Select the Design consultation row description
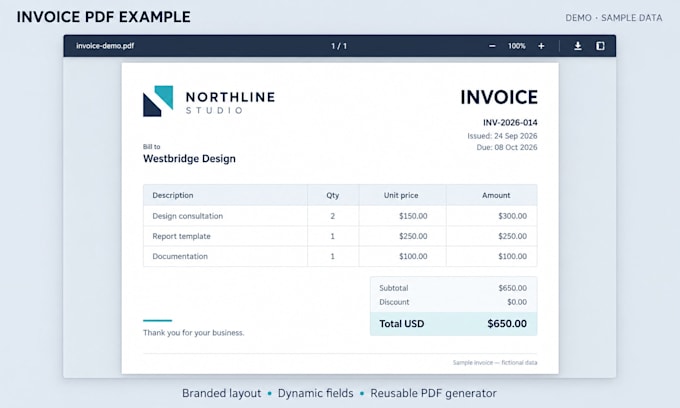This screenshot has height=408, width=680. (187, 216)
